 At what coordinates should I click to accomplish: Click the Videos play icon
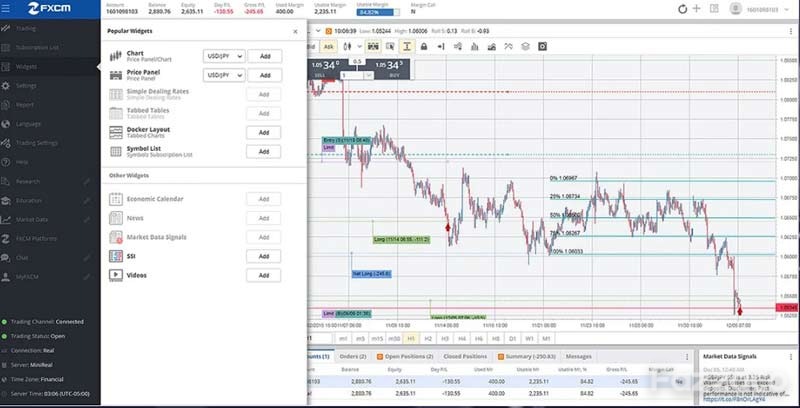[x=116, y=275]
